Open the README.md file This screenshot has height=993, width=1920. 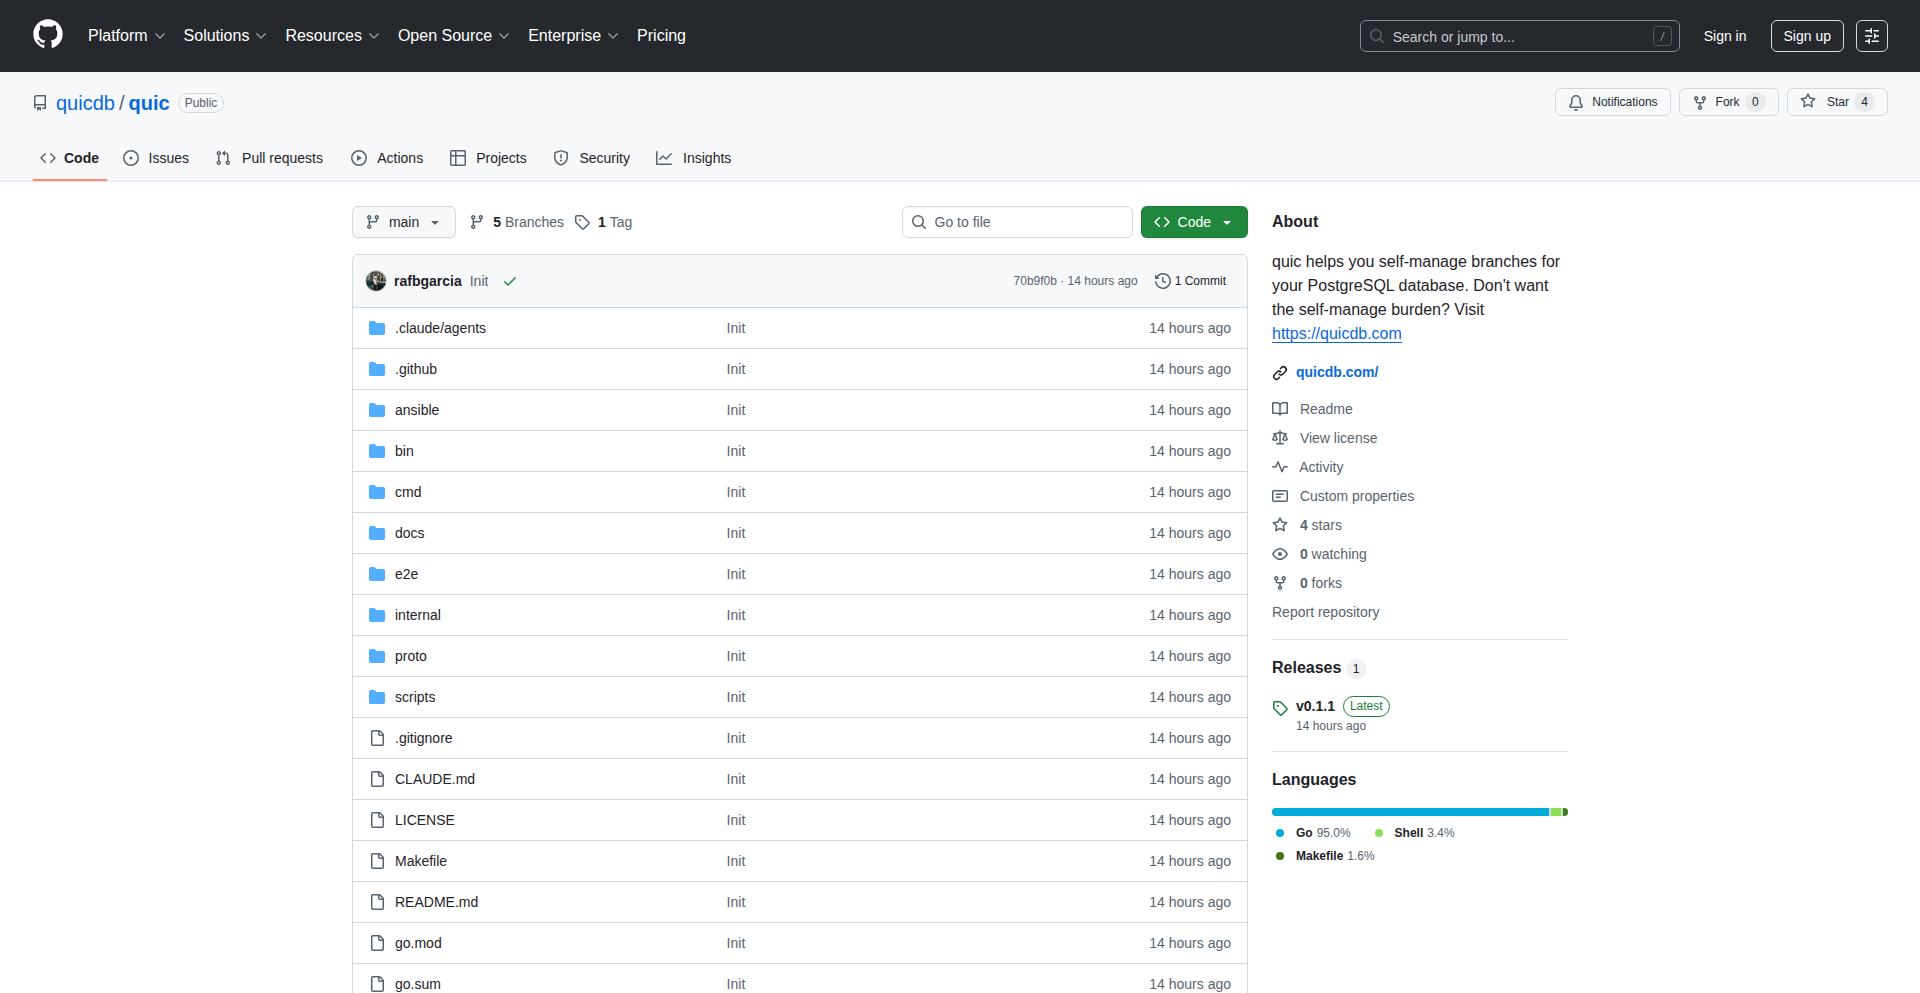coord(436,902)
